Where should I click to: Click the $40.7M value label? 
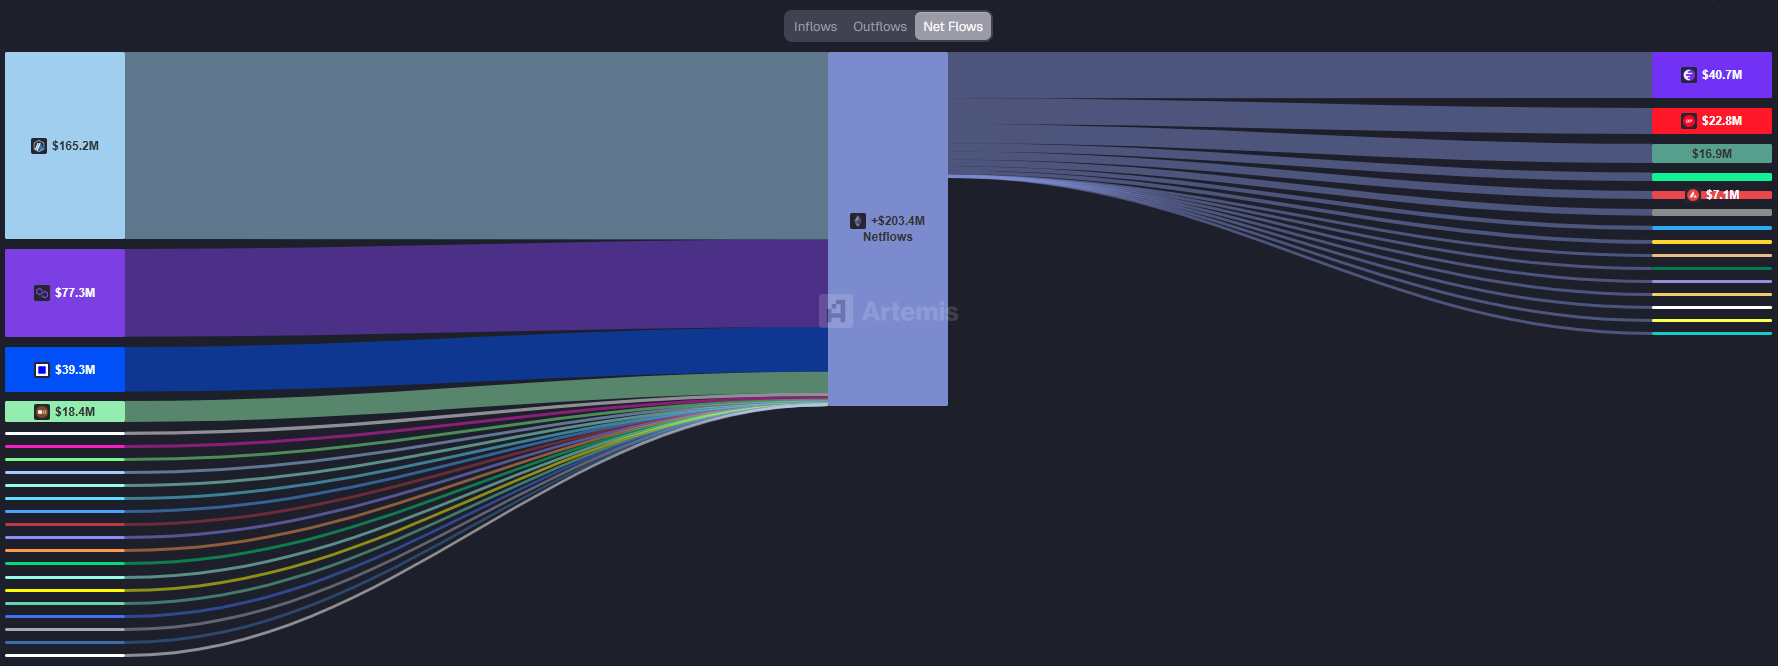(x=1722, y=75)
